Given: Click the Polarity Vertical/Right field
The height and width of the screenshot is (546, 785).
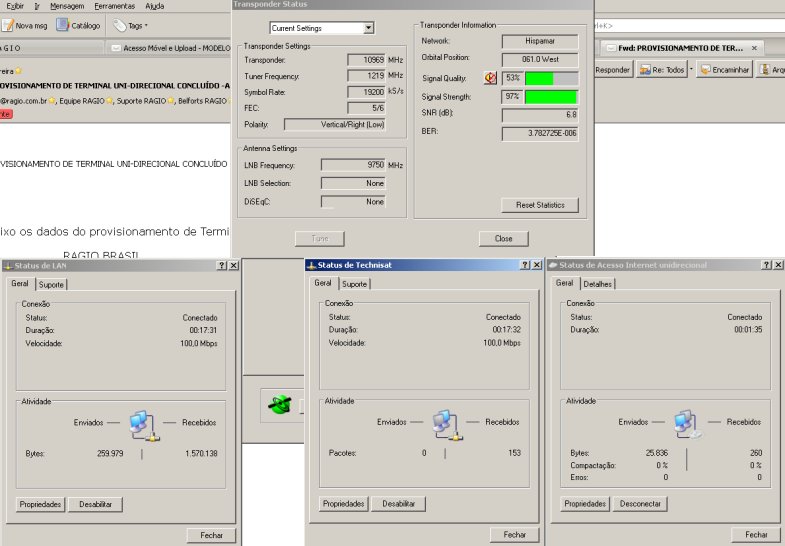Looking at the screenshot, I should (334, 124).
